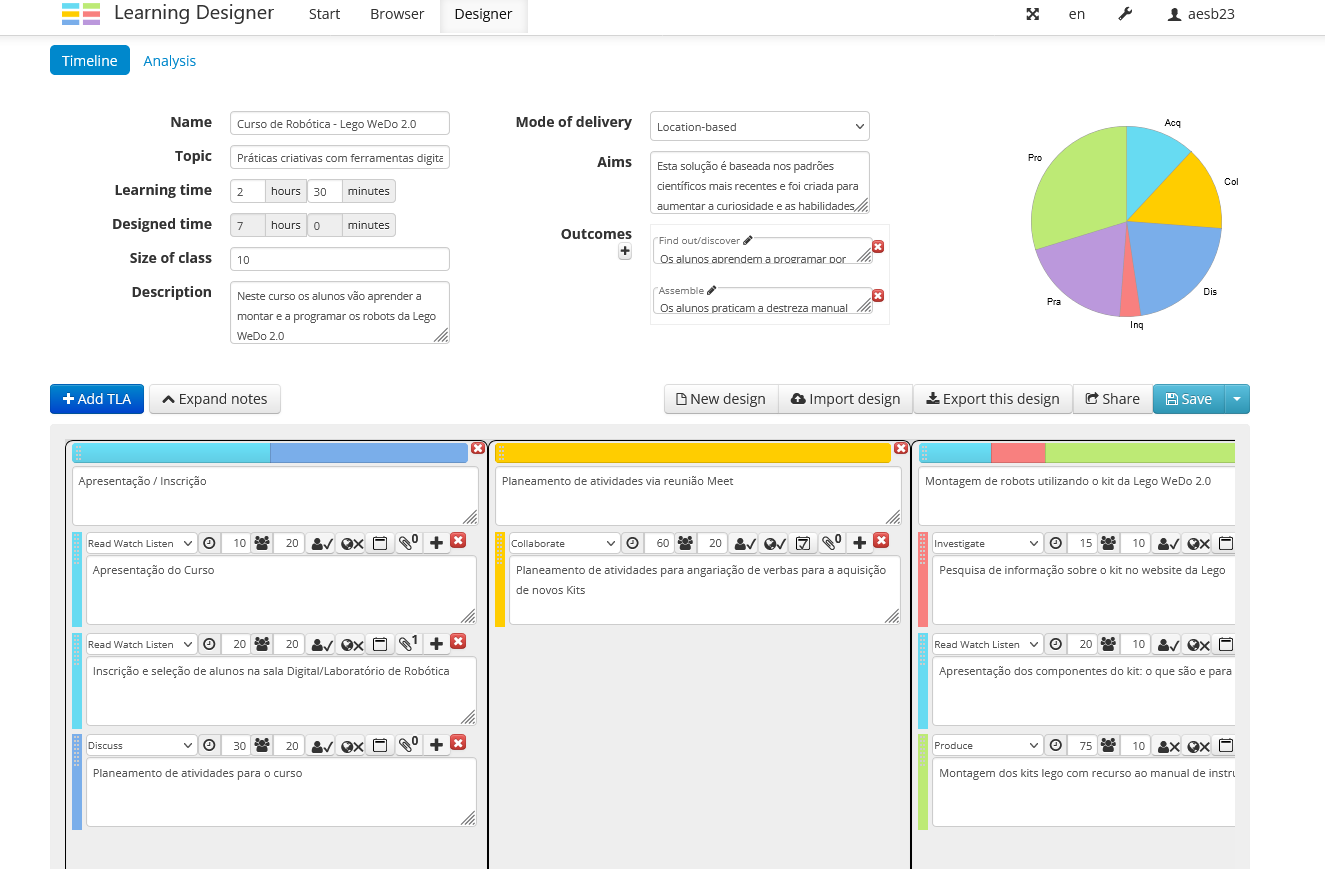Open the Investigate activity type dropdown
1325x869 pixels.
pyautogui.click(x=987, y=543)
